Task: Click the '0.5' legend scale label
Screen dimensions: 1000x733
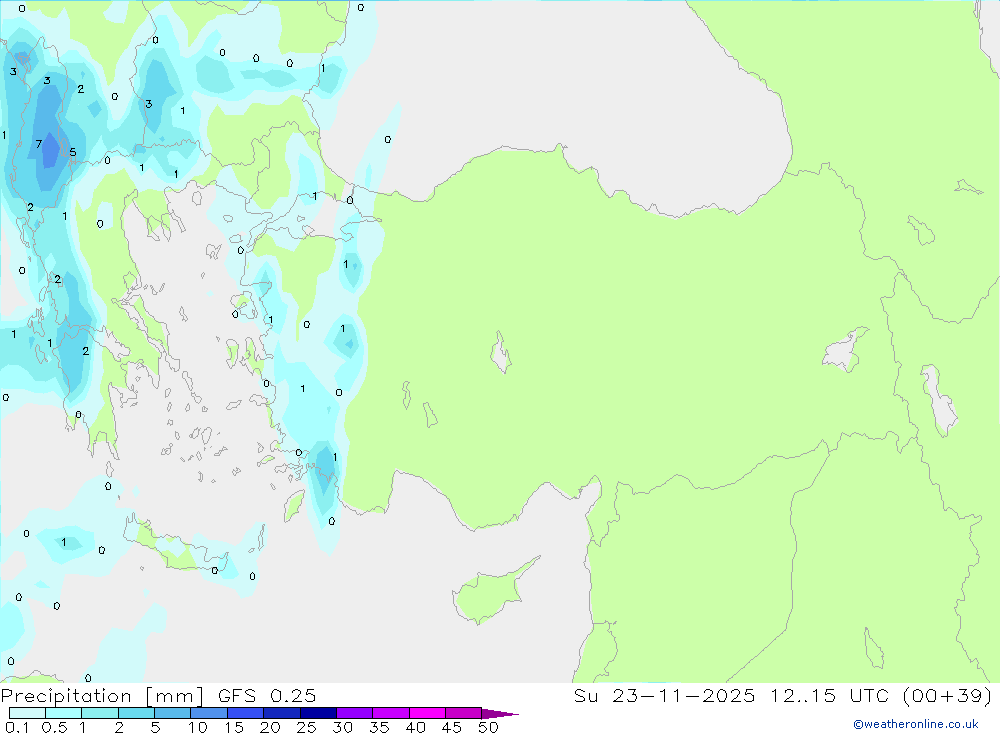Action: [54, 727]
